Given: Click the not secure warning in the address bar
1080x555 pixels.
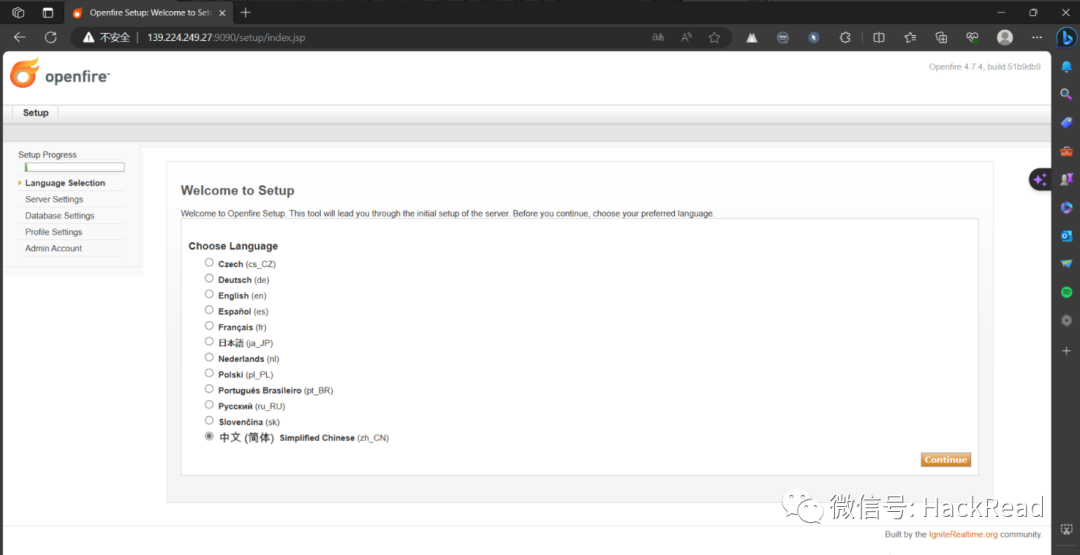Looking at the screenshot, I should pyautogui.click(x=107, y=37).
